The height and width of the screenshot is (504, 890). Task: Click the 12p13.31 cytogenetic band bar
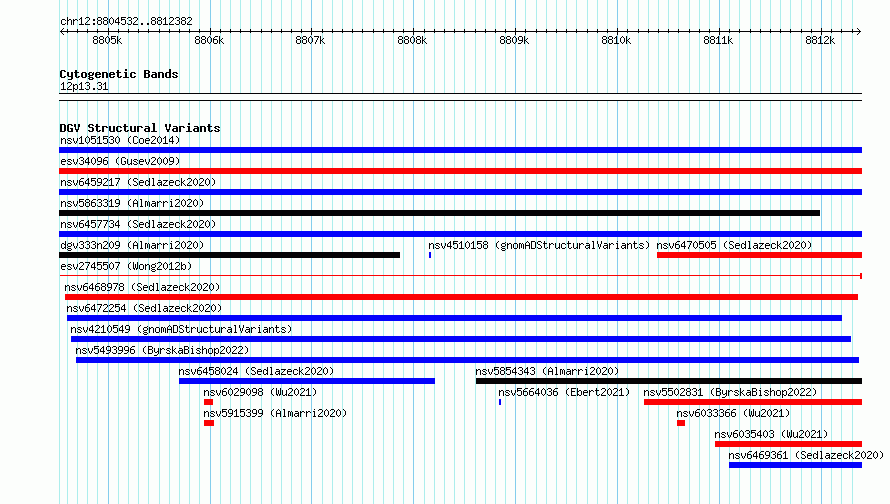click(460, 97)
